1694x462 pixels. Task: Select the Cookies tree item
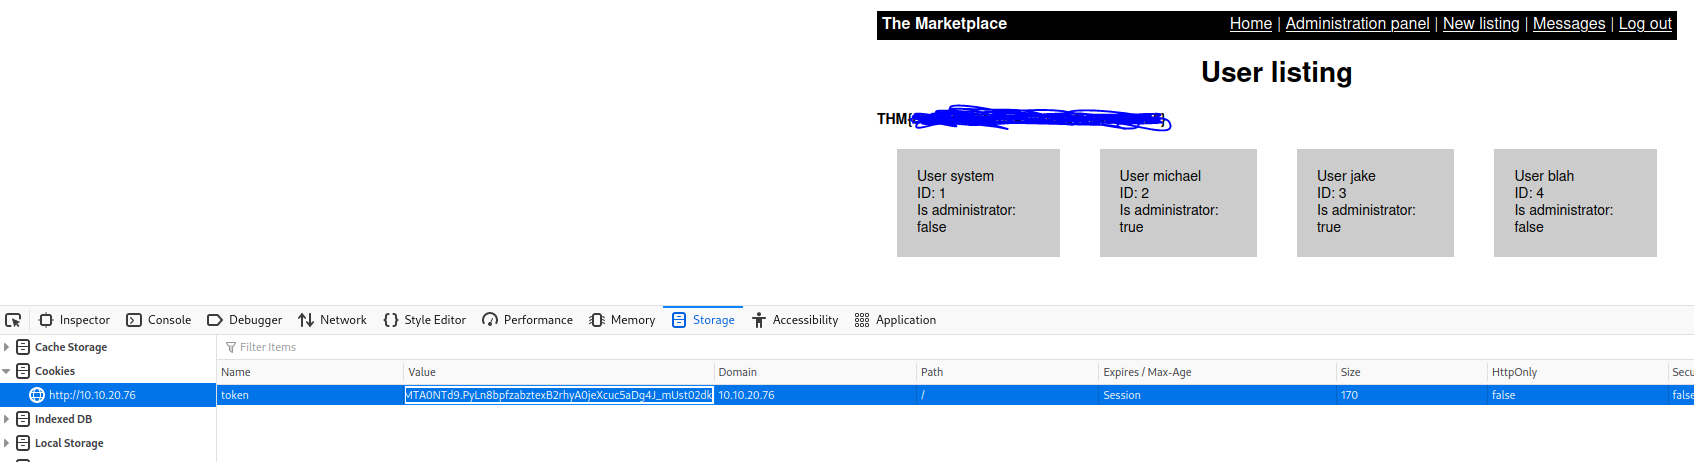(55, 371)
